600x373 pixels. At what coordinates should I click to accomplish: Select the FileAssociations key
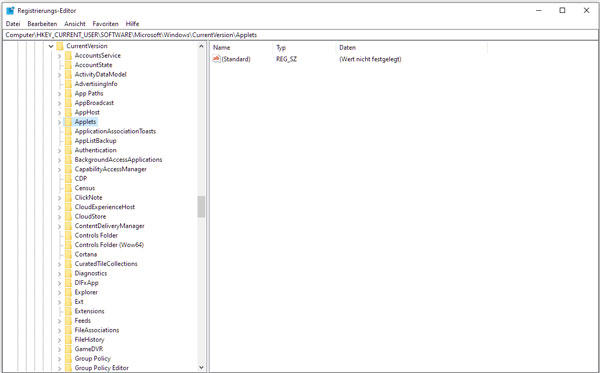point(97,330)
